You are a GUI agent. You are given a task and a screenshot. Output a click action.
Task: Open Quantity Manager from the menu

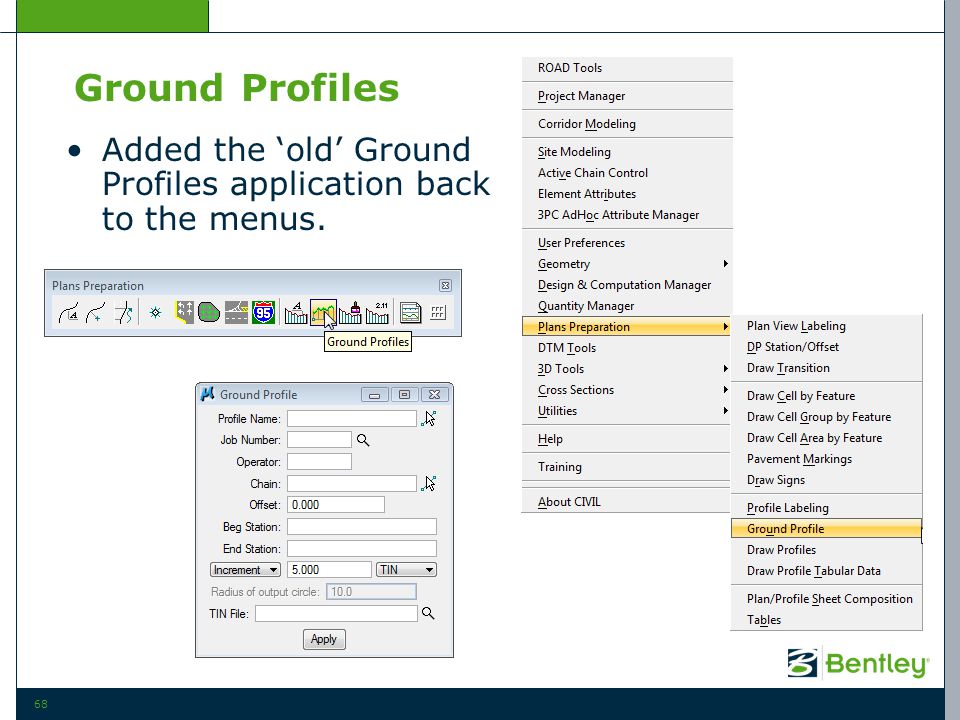click(627, 306)
